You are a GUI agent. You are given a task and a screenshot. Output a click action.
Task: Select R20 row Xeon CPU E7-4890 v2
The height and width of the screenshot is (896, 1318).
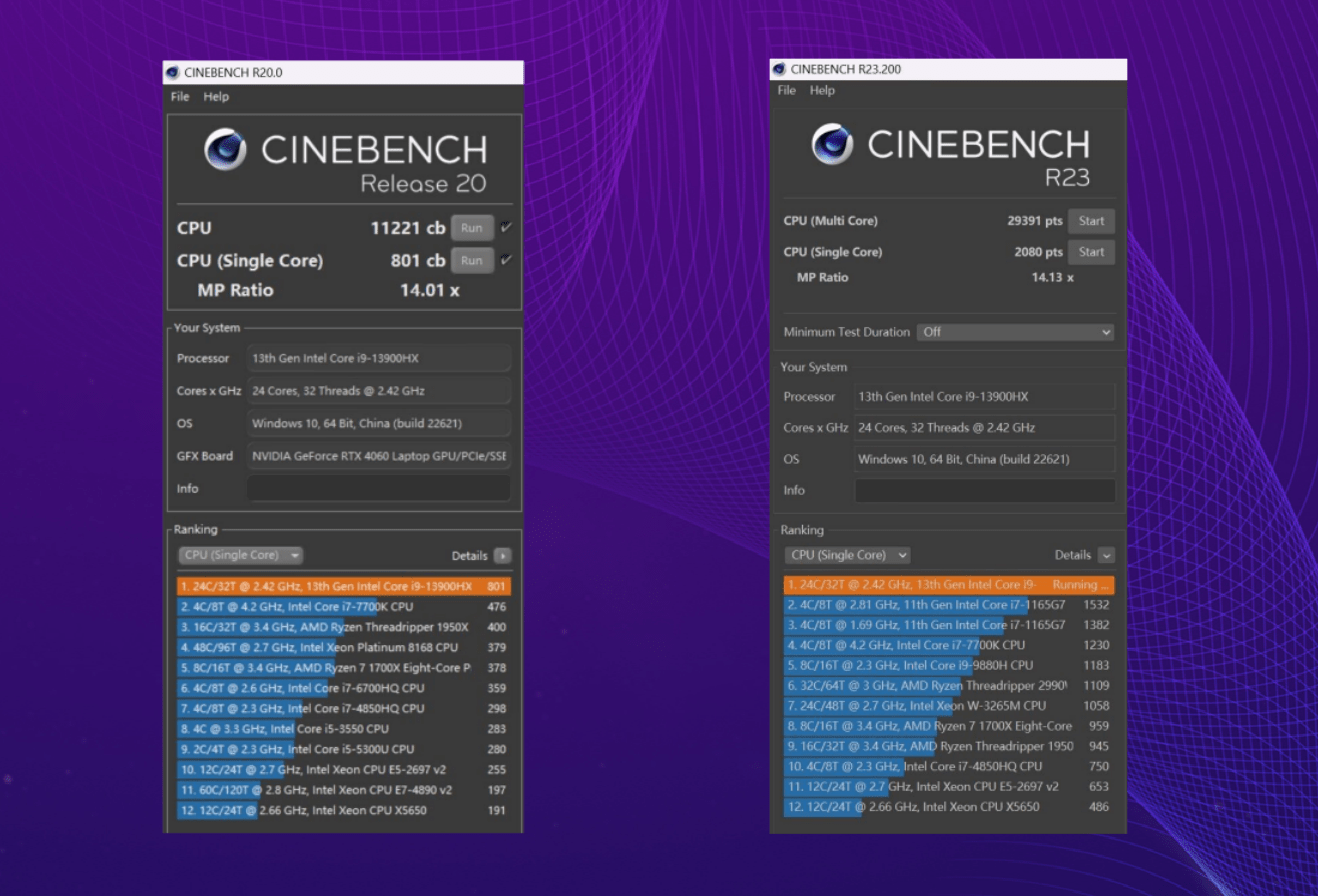pos(344,790)
